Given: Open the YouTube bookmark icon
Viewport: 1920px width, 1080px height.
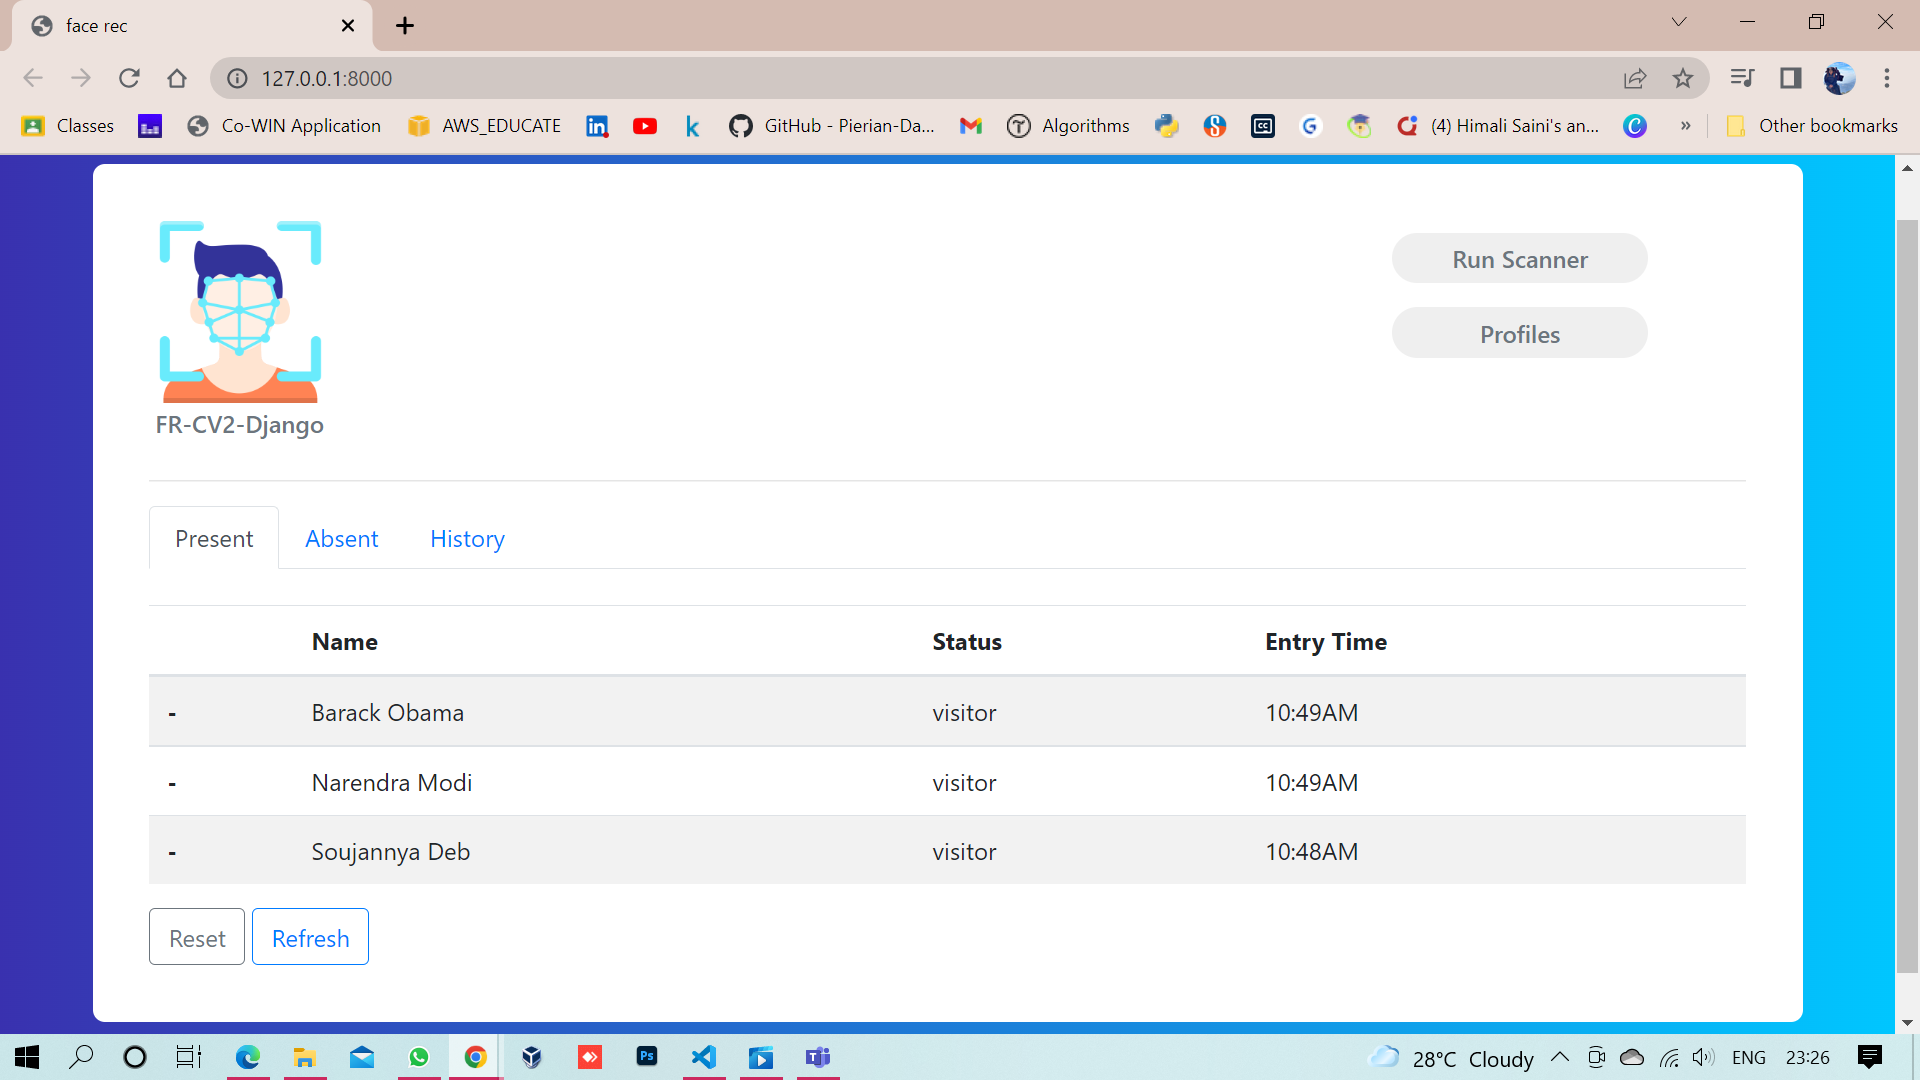Looking at the screenshot, I should (645, 126).
